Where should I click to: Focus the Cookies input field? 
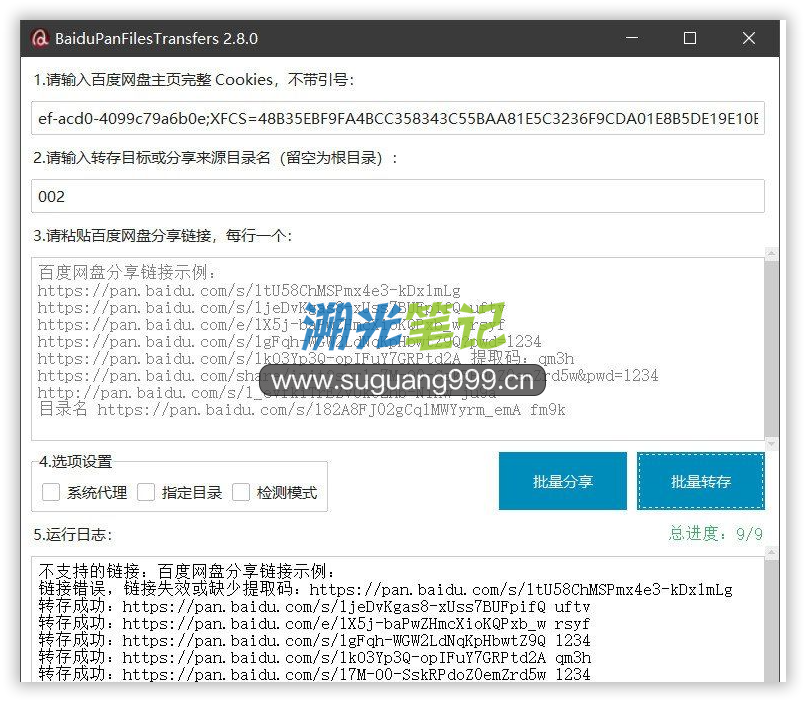click(398, 118)
